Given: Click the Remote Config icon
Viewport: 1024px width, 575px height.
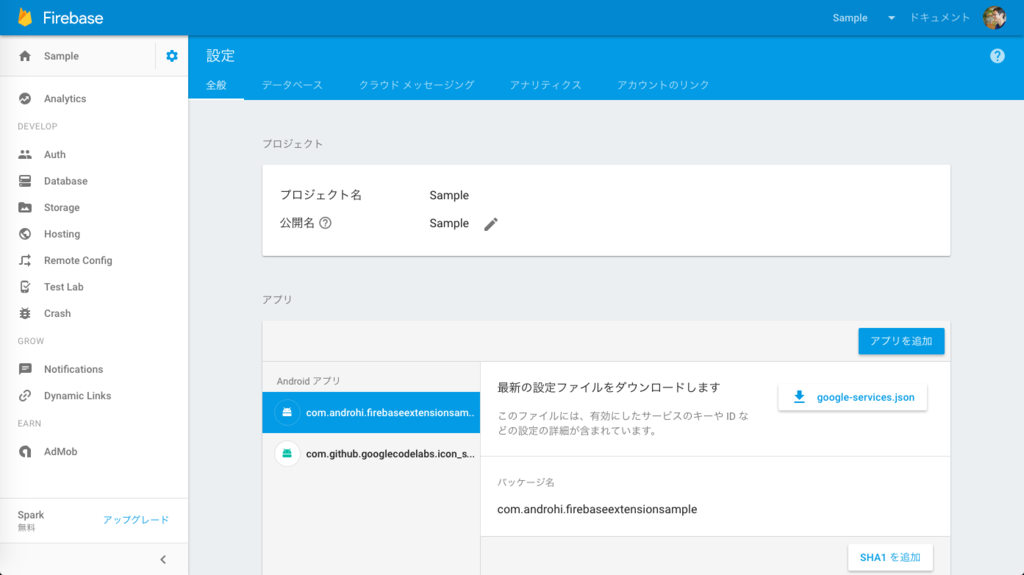Looking at the screenshot, I should pyautogui.click(x=25, y=261).
